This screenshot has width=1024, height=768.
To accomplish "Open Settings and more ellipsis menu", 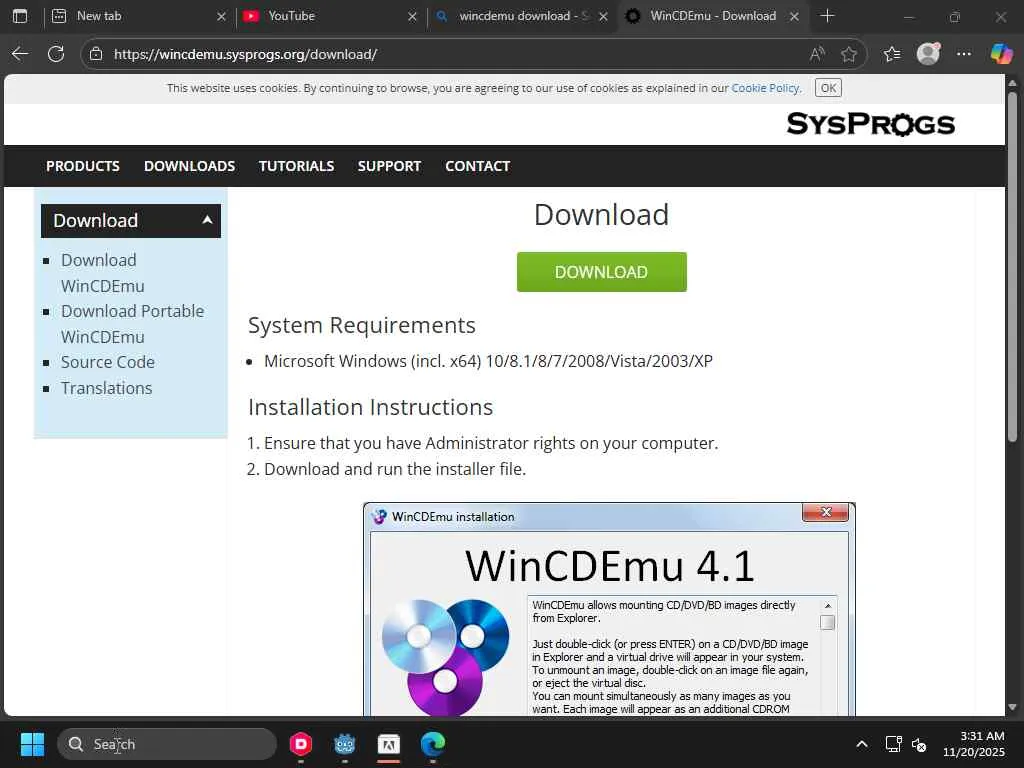I will click(x=964, y=54).
